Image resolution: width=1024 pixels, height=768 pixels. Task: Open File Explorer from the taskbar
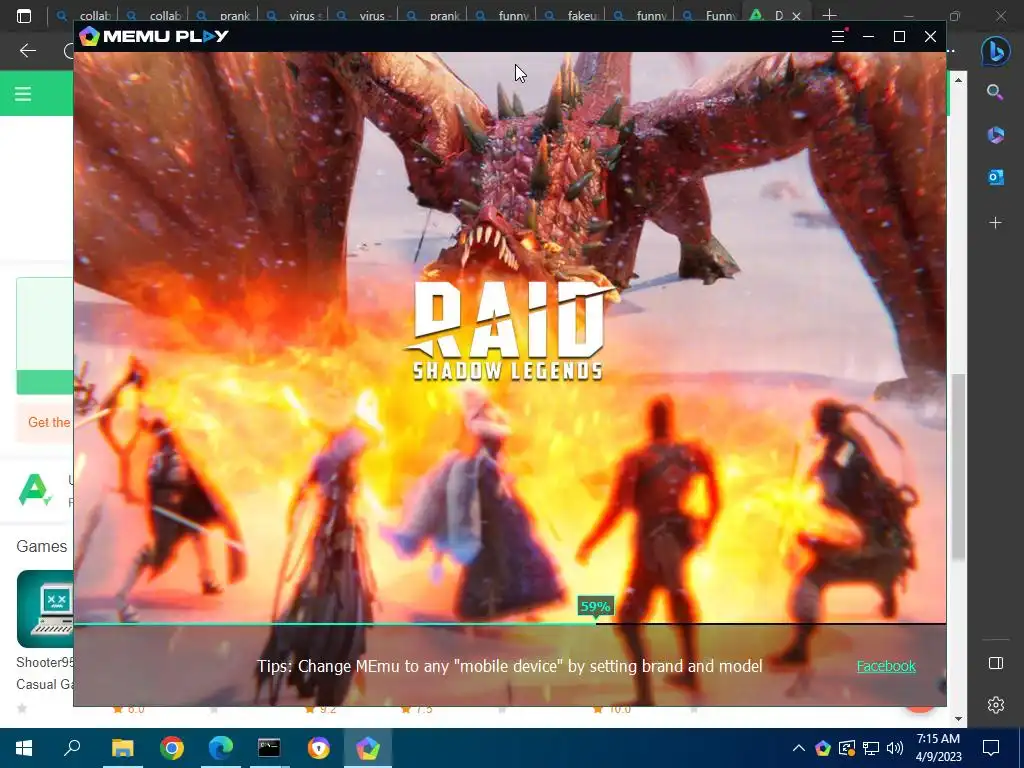click(122, 748)
